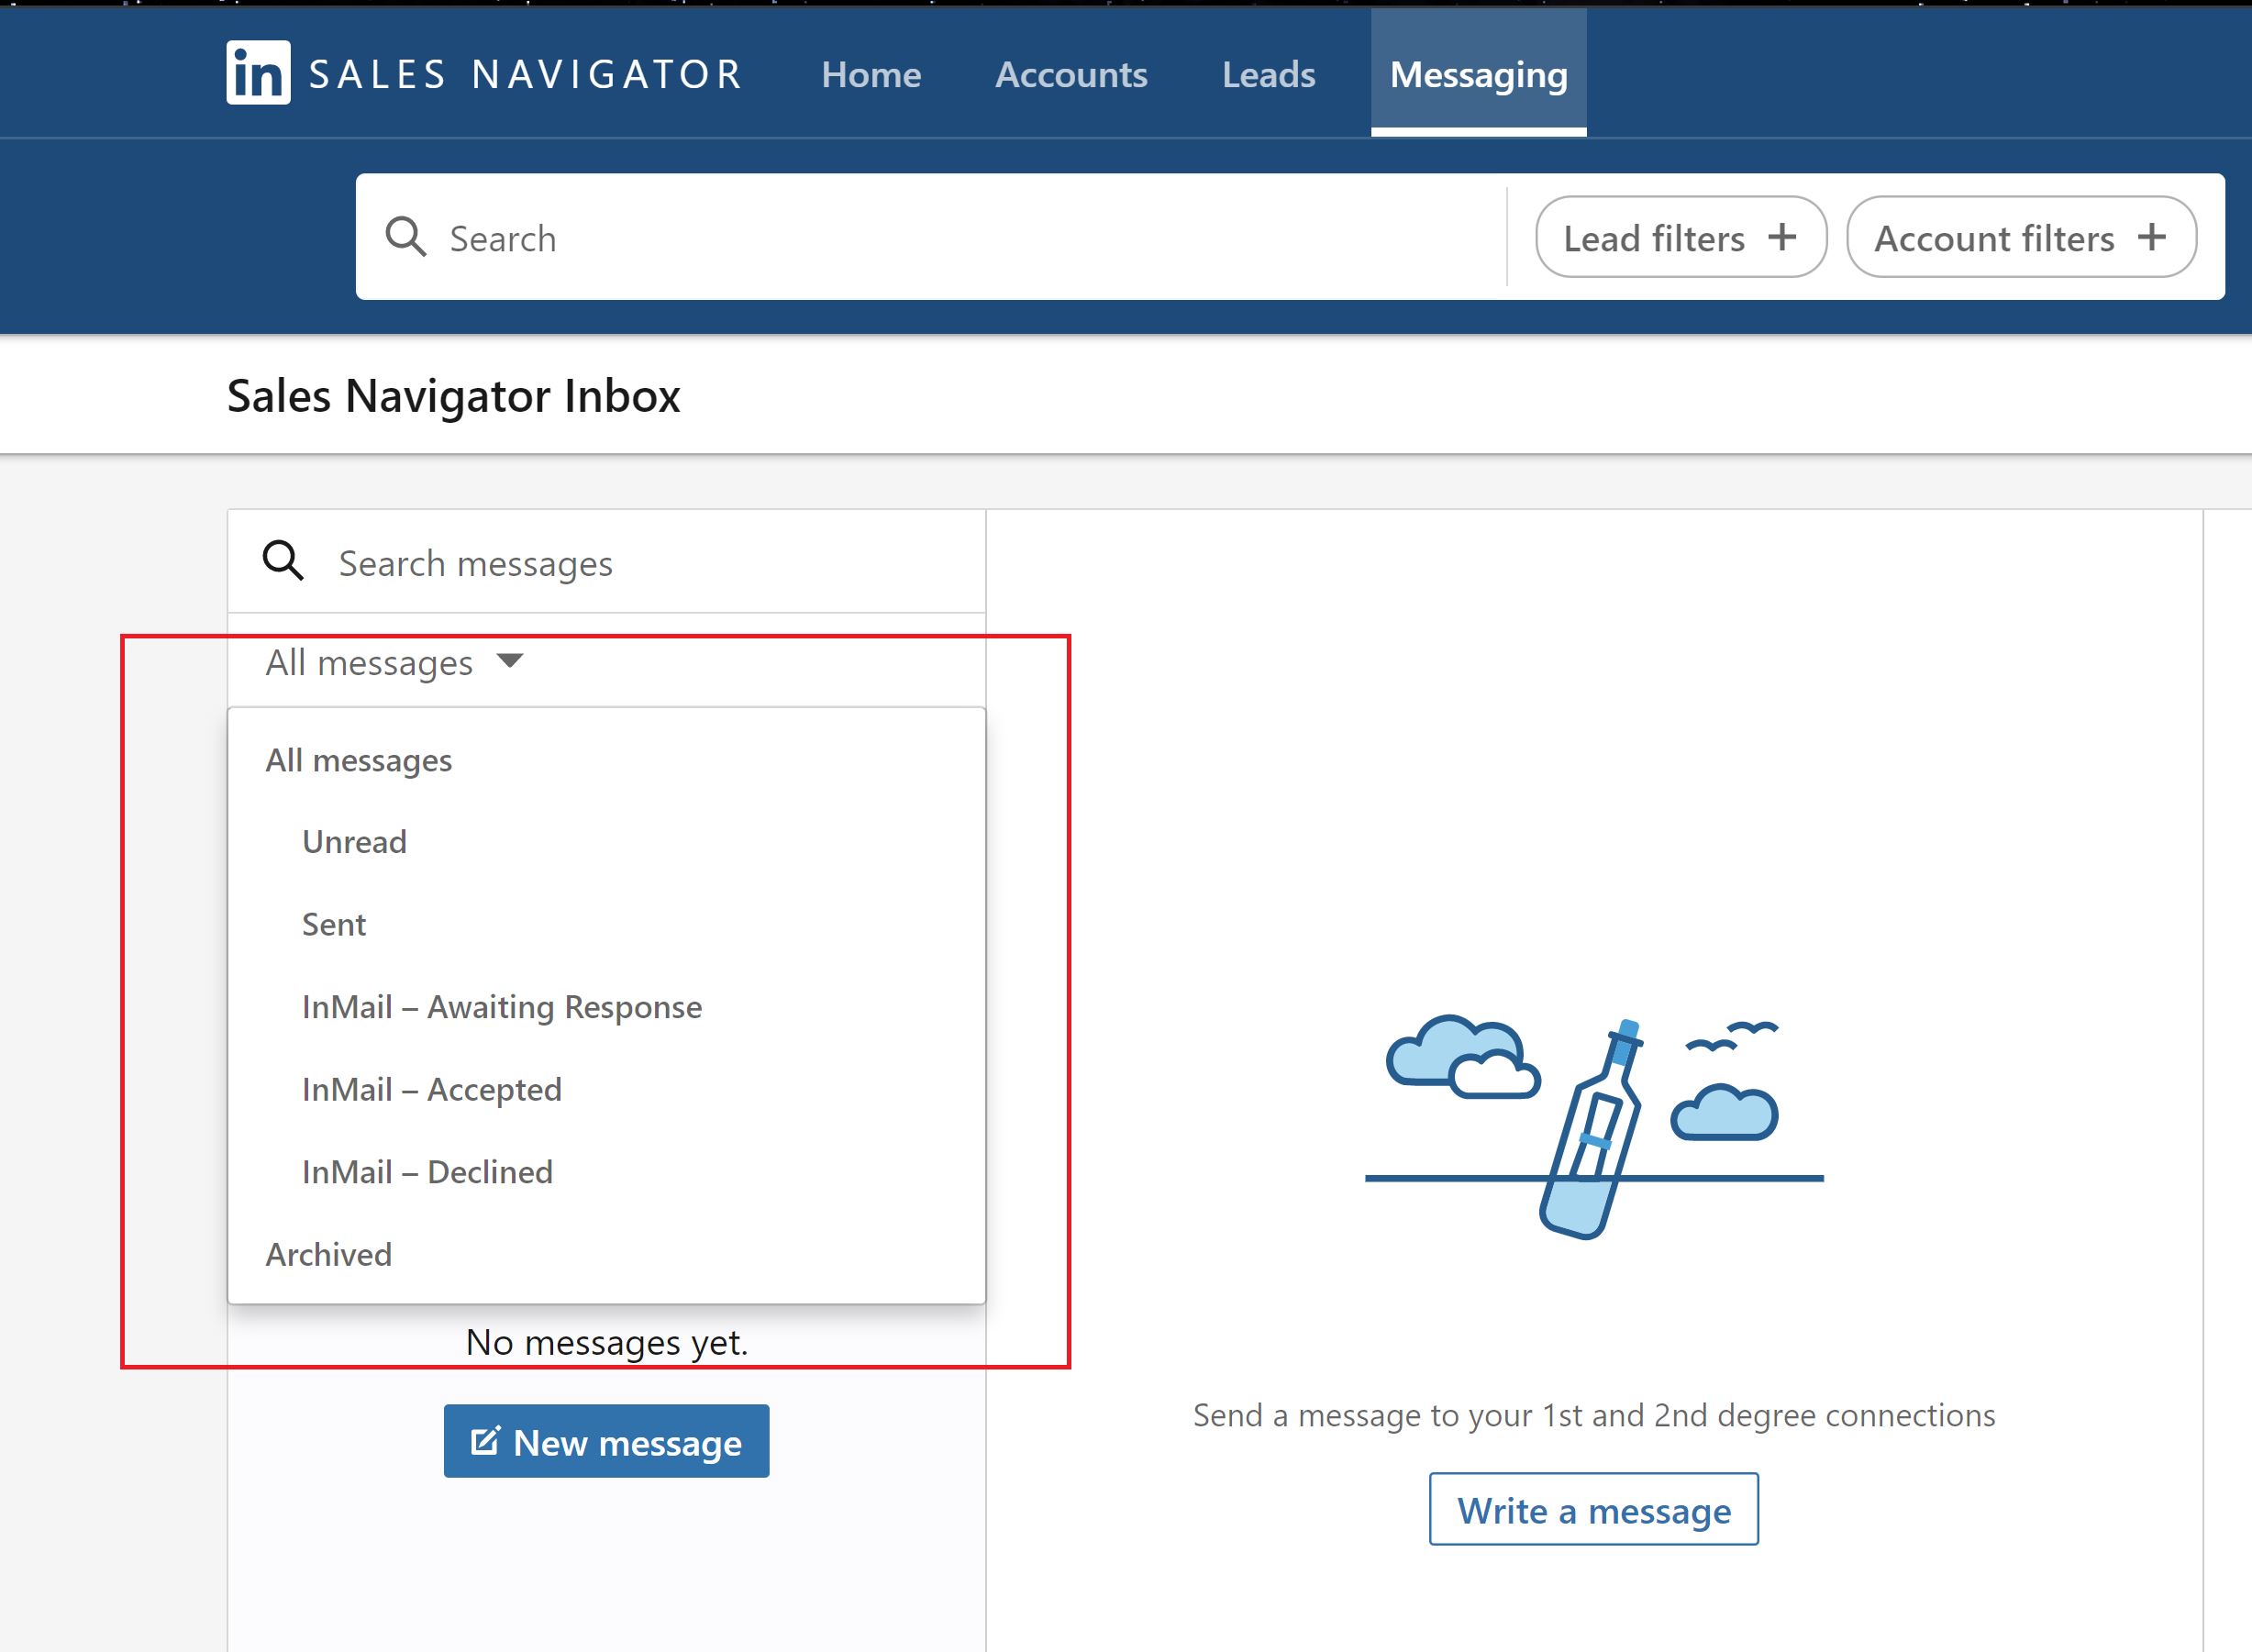The image size is (2252, 1652).
Task: Select Unread from message filter list
Action: pyautogui.click(x=354, y=842)
